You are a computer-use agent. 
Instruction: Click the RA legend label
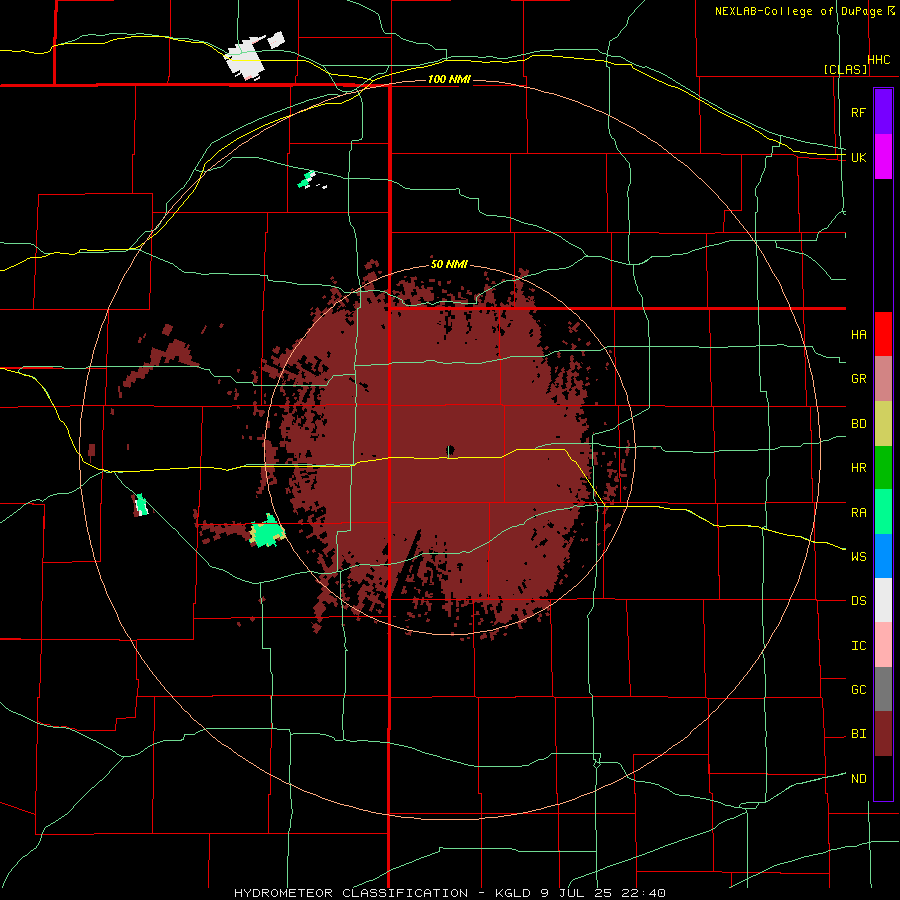point(858,513)
